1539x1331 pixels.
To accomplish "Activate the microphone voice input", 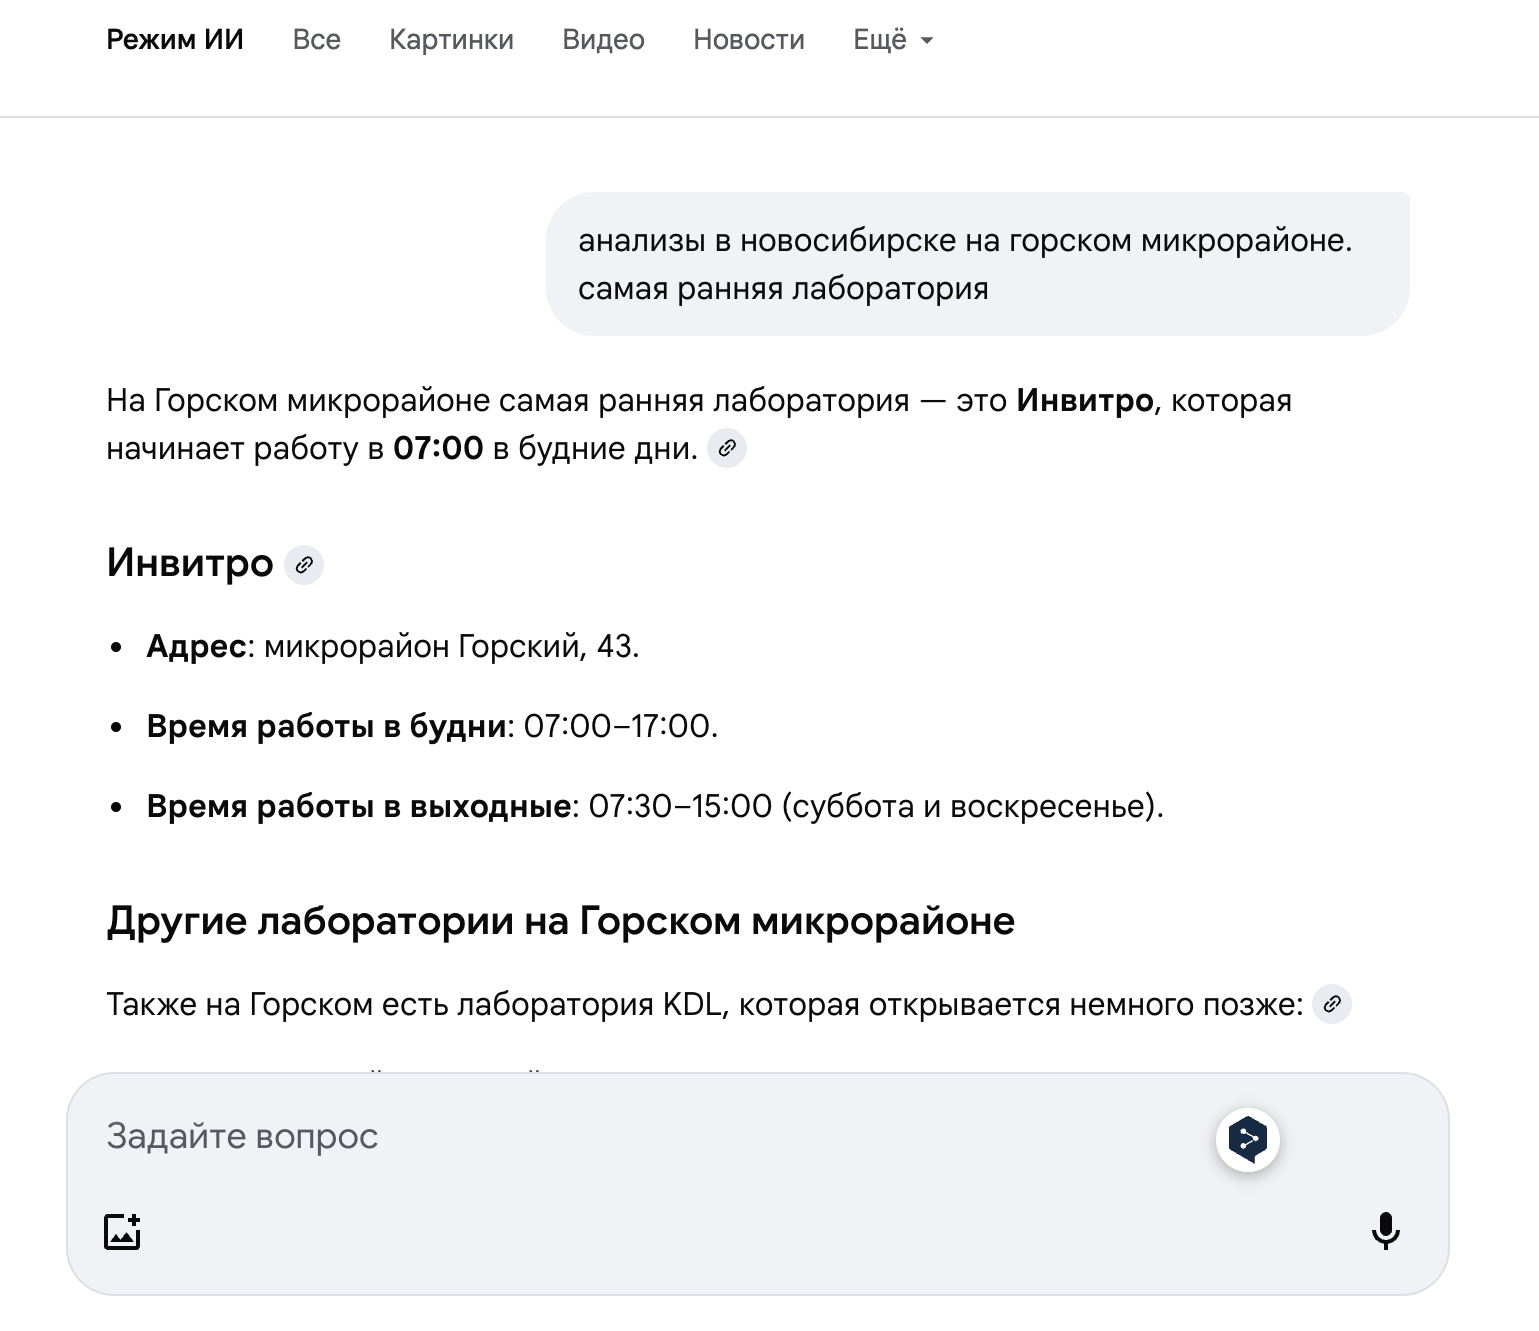I will tap(1385, 1231).
